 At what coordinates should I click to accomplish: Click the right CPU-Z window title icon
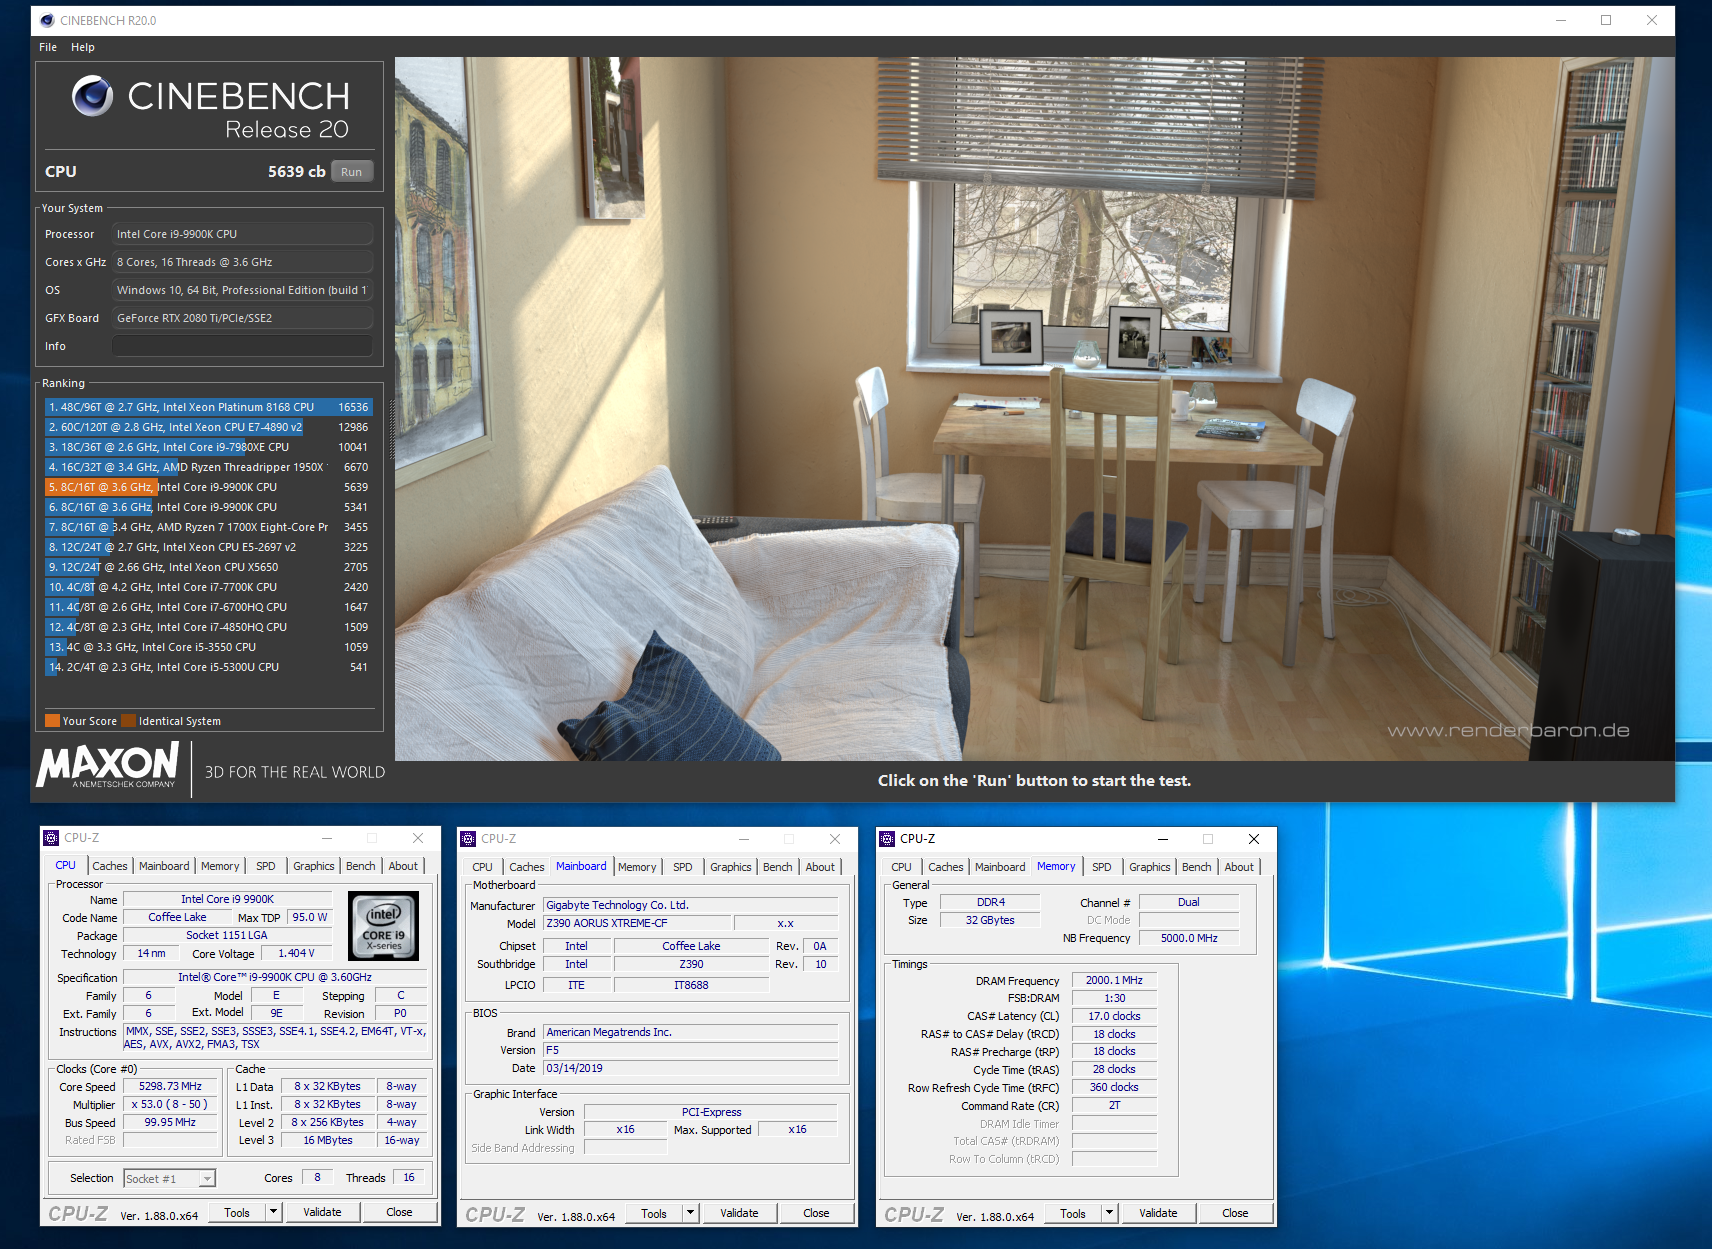tap(887, 839)
